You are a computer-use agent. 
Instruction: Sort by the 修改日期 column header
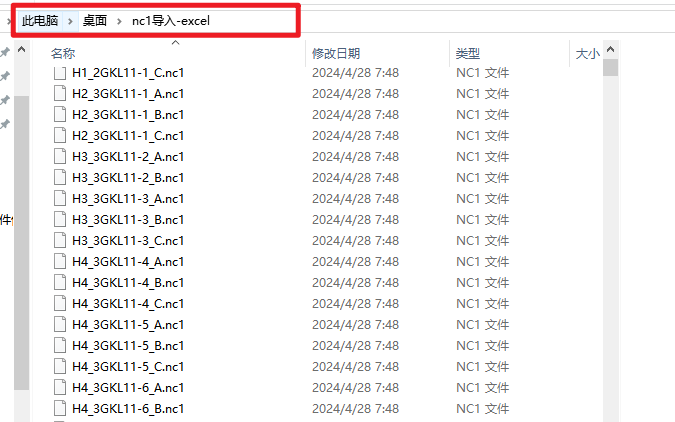tap(336, 54)
